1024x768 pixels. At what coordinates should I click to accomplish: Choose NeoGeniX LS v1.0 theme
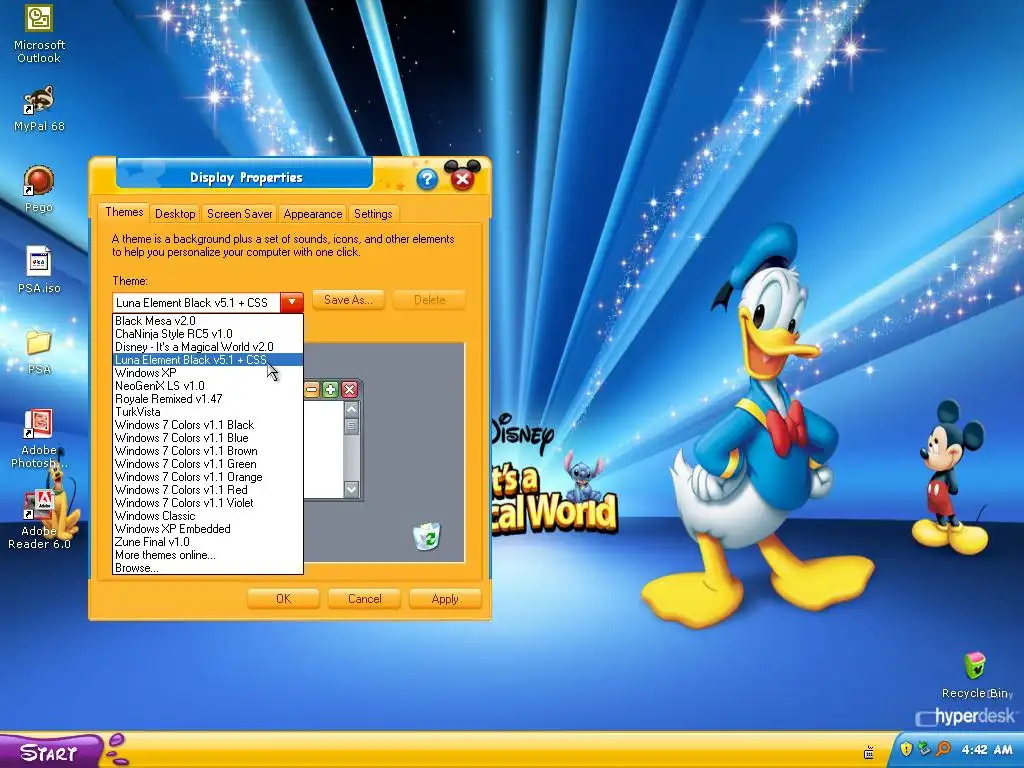(x=208, y=386)
